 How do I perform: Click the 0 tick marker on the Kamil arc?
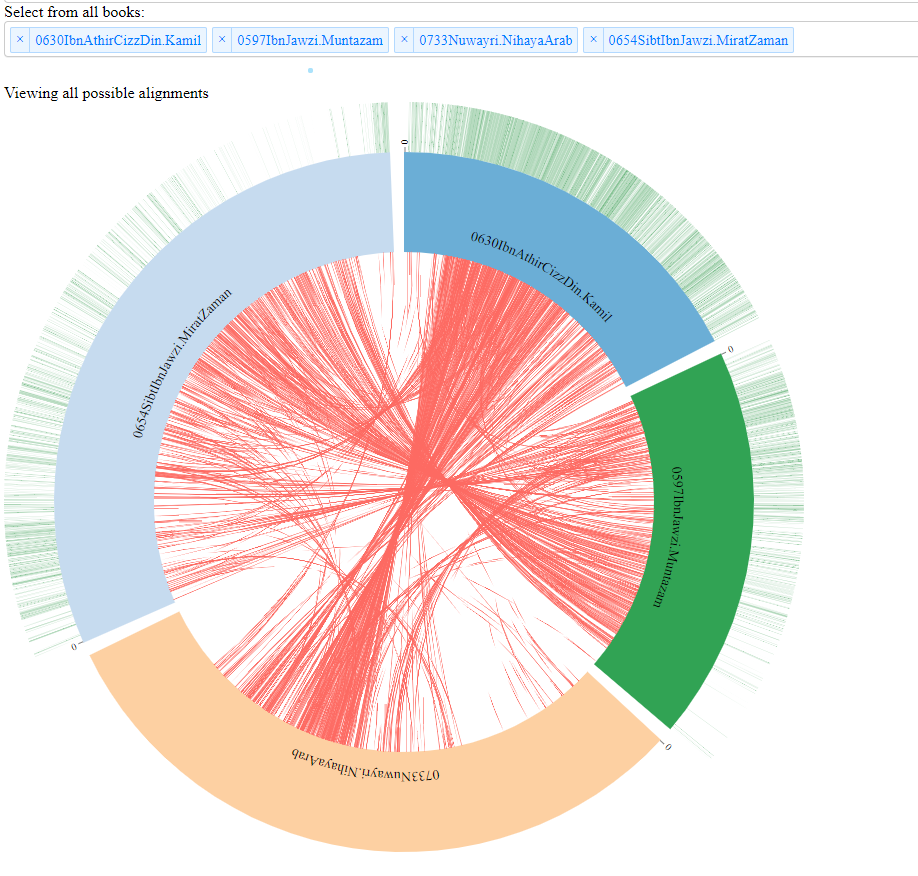pos(403,142)
